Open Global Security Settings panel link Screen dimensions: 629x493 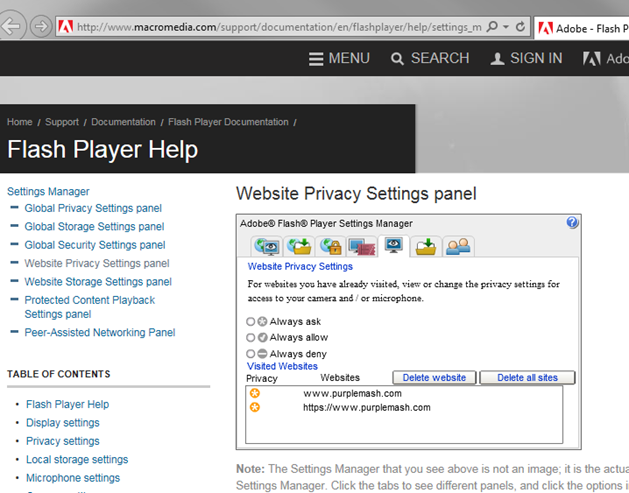click(95, 245)
